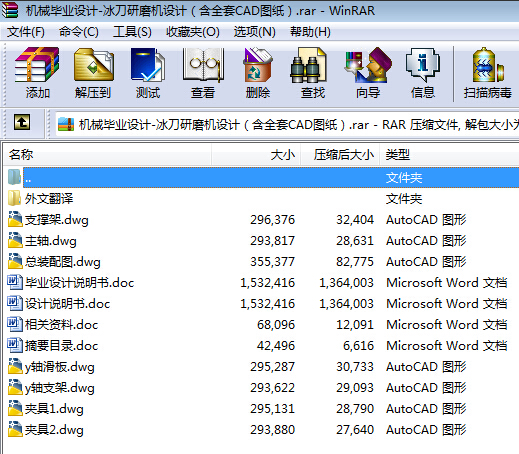Click the 测试 (Test) toolbar icon
Image resolution: width=519 pixels, height=454 pixels.
147,65
